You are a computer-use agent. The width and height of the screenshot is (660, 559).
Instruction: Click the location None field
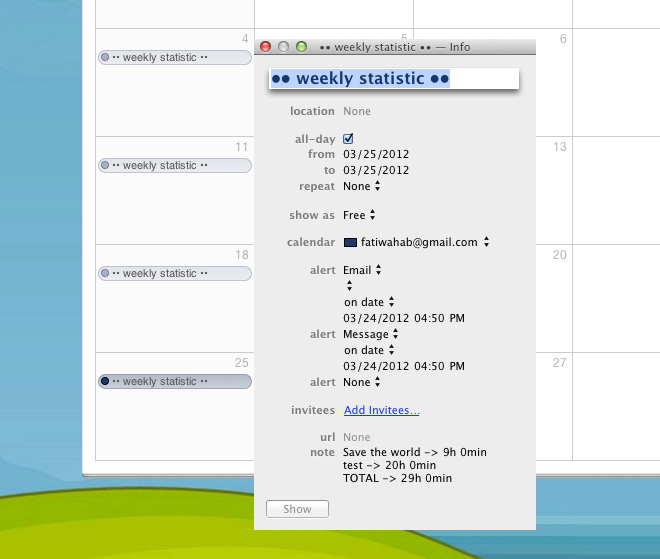(357, 111)
